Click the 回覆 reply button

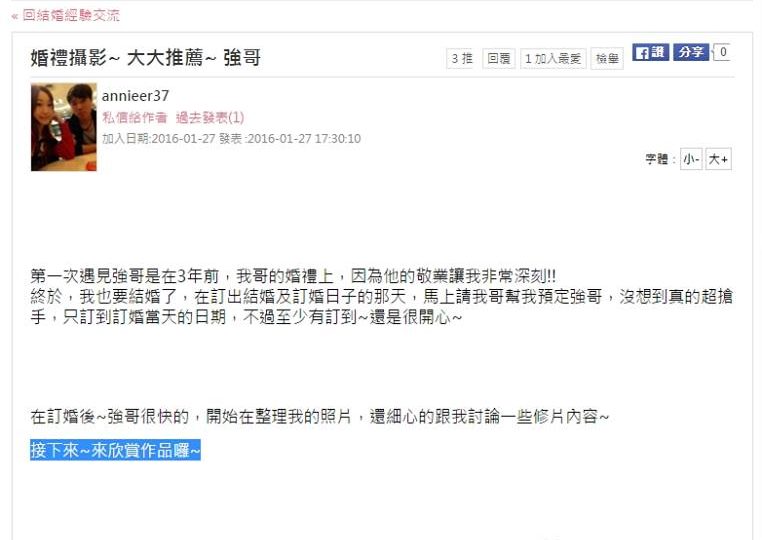(x=499, y=59)
